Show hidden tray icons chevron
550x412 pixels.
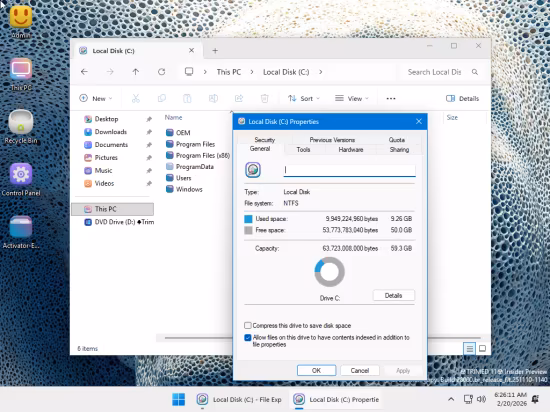pos(451,399)
